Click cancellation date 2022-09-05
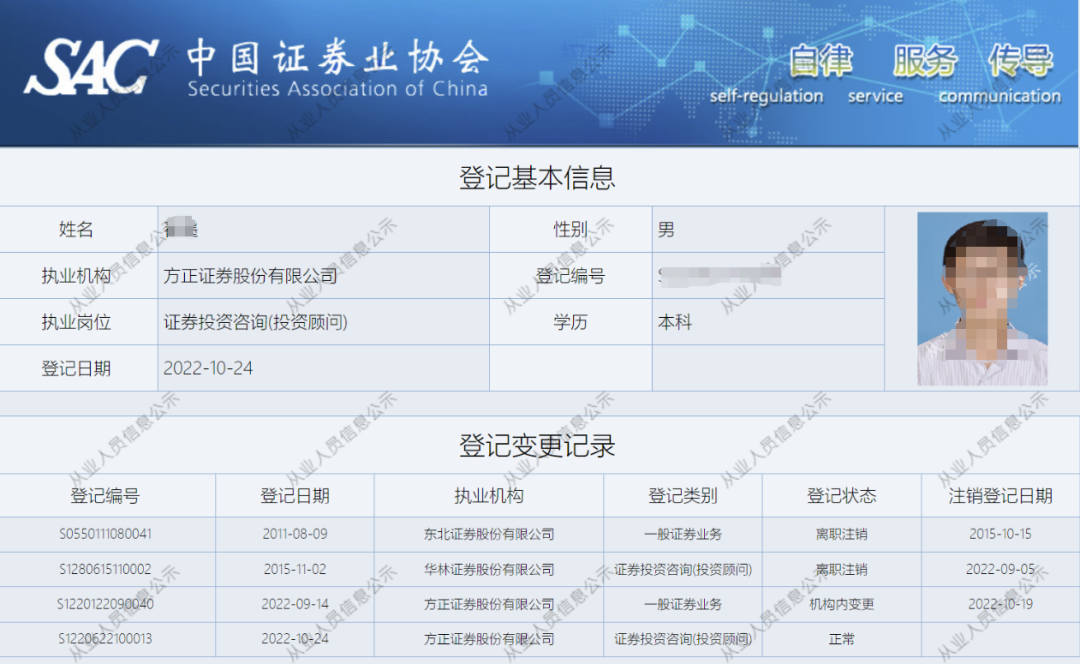This screenshot has width=1080, height=664. click(1000, 570)
